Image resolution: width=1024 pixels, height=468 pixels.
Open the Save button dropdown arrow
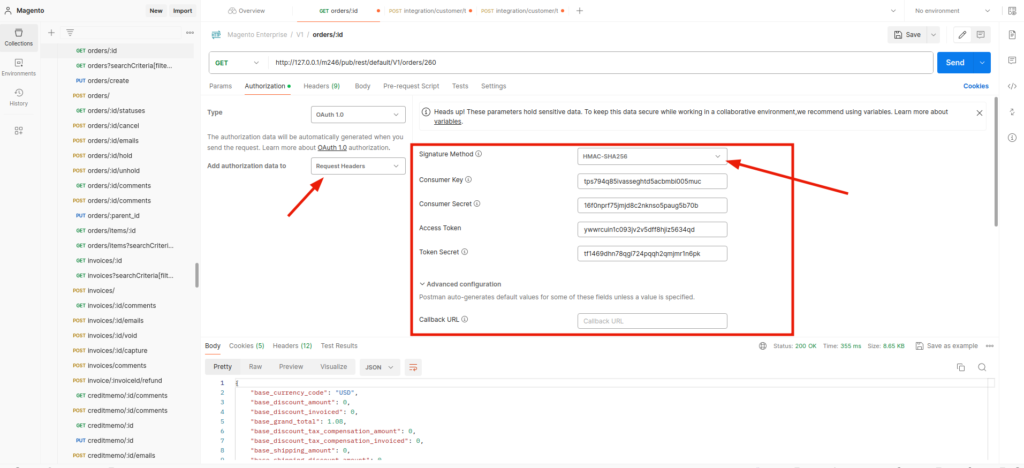(933, 35)
